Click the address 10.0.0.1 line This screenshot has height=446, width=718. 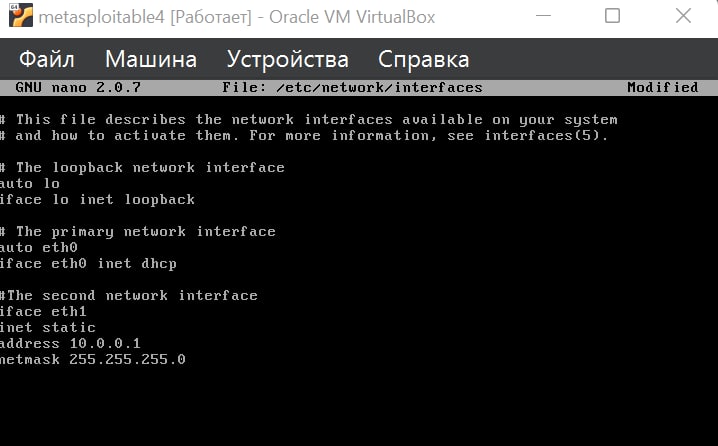70,344
